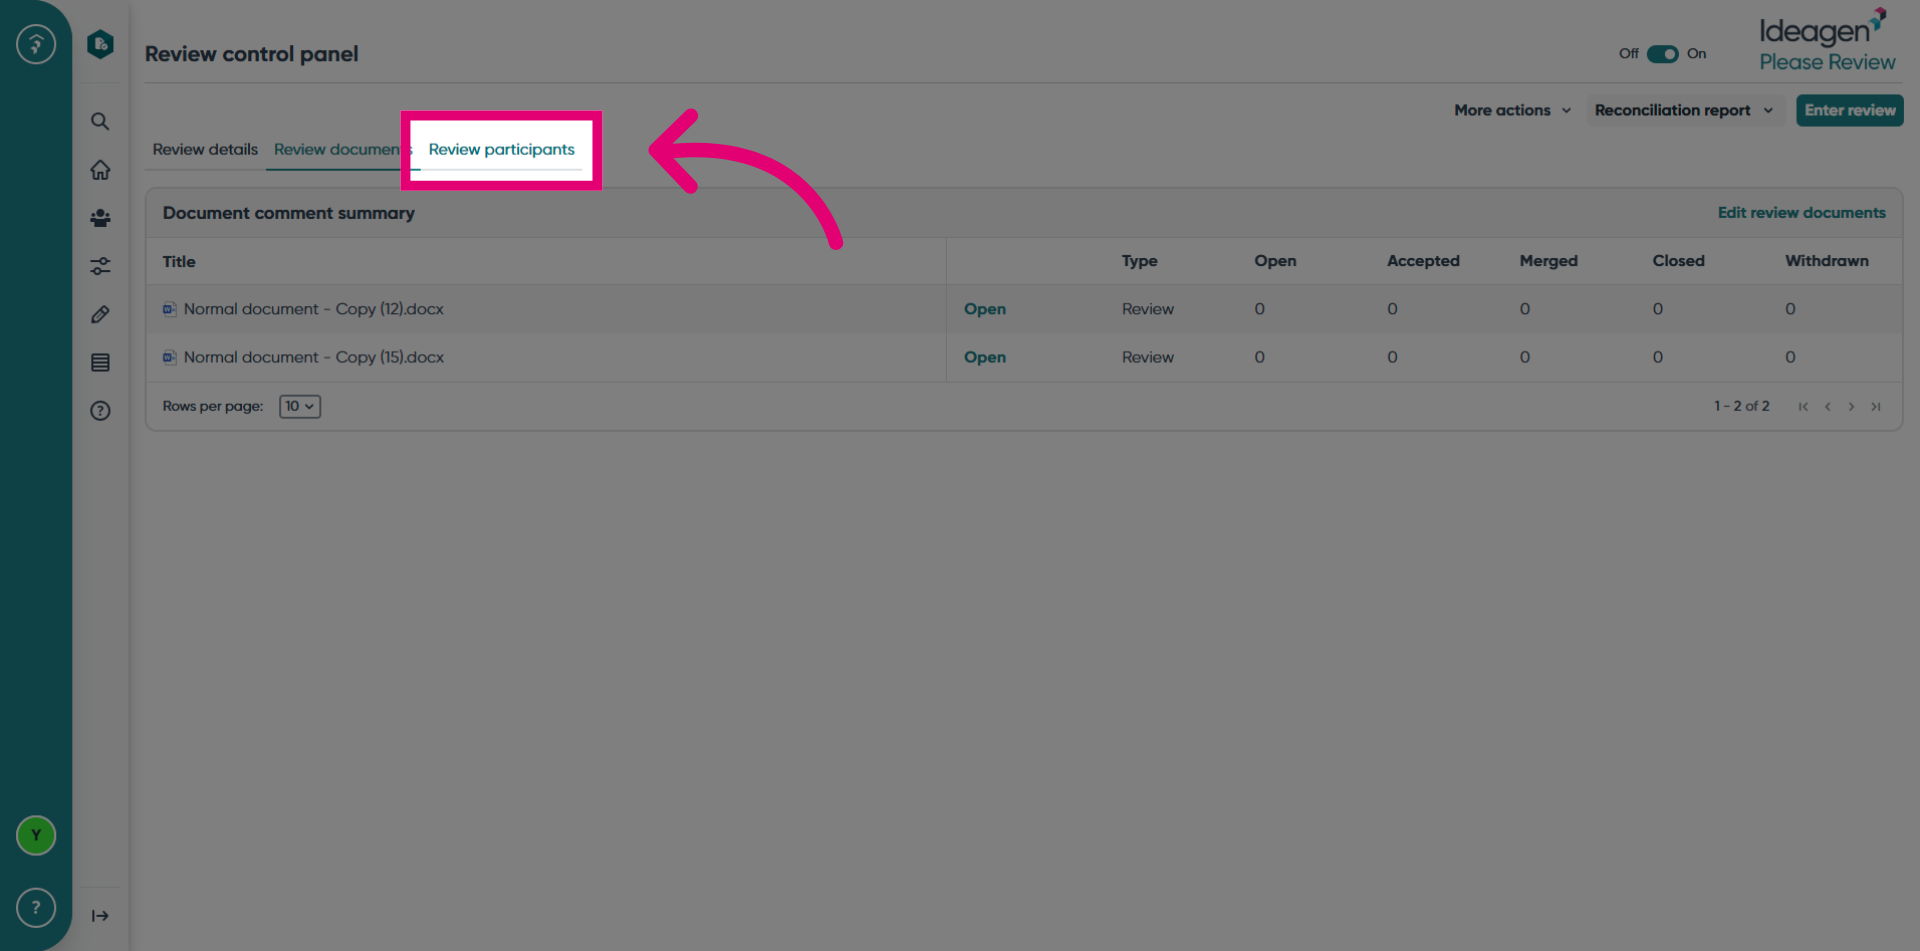Viewport: 1920px width, 951px height.
Task: Click the bottom-left help circle button
Action: (x=36, y=907)
